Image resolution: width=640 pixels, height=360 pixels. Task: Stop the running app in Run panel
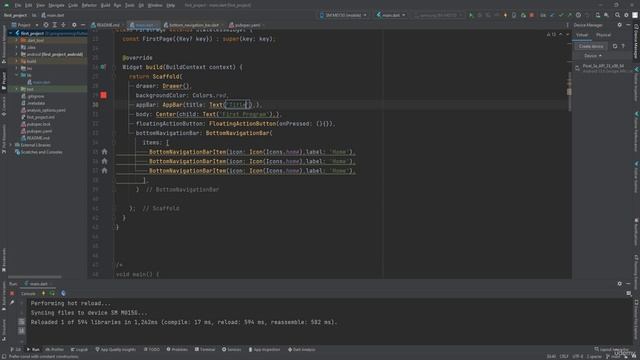click(x=12, y=293)
